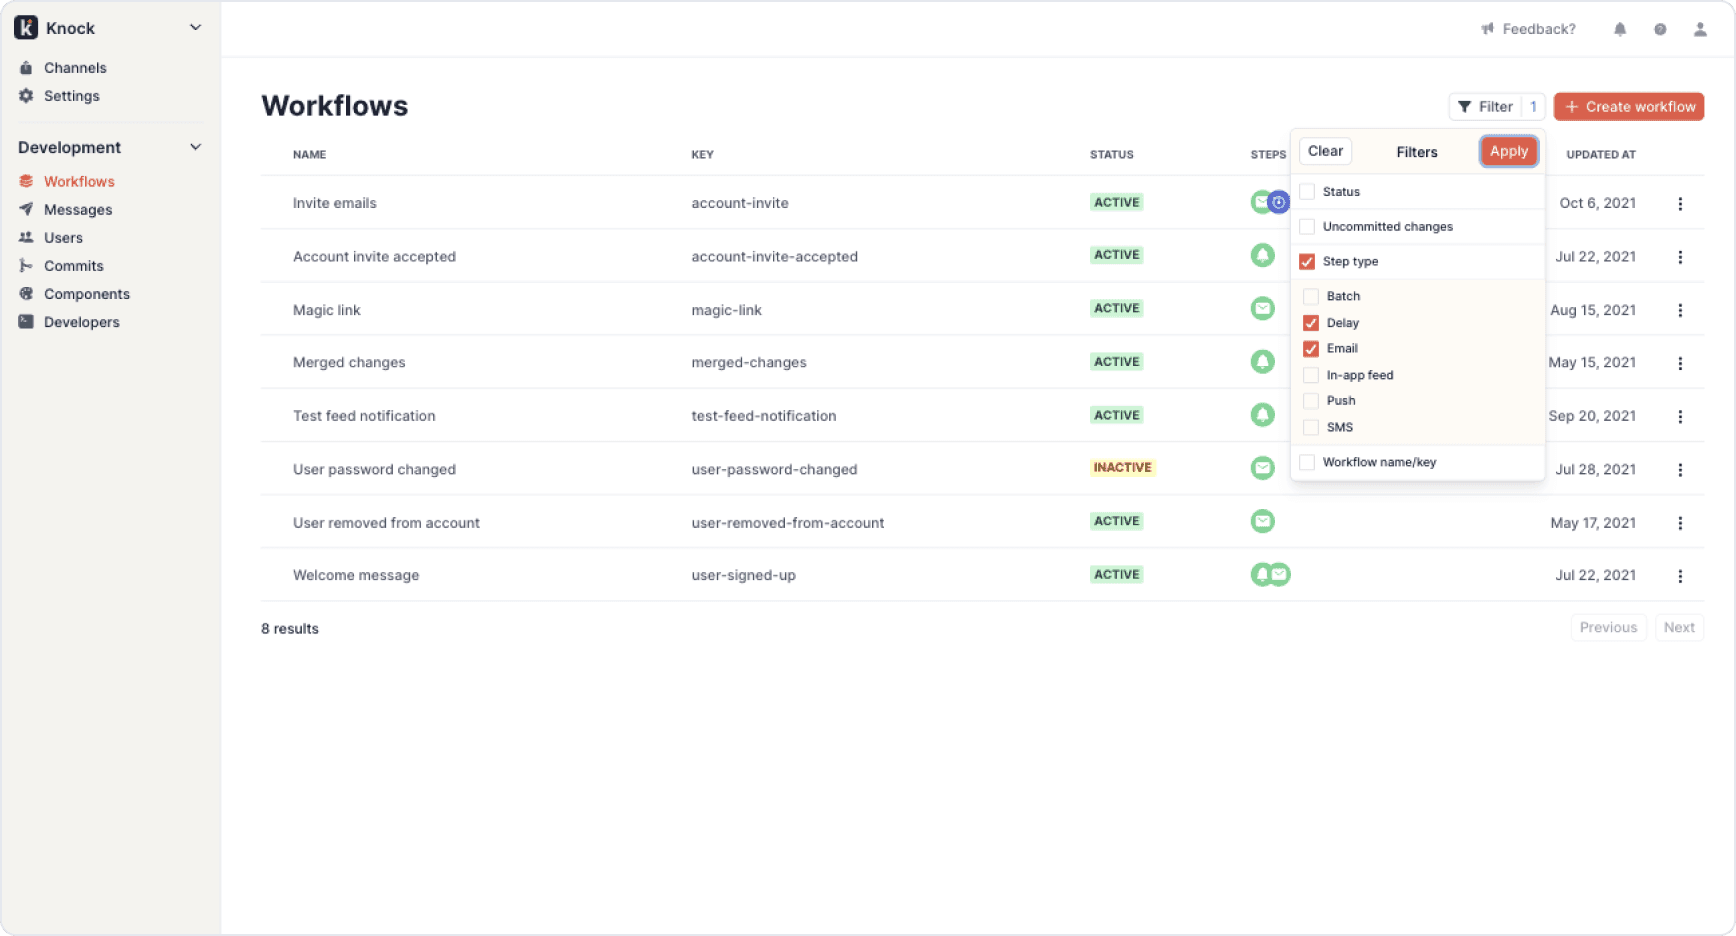The height and width of the screenshot is (936, 1736).
Task: Toggle the Filter dropdown button
Action: [1486, 107]
